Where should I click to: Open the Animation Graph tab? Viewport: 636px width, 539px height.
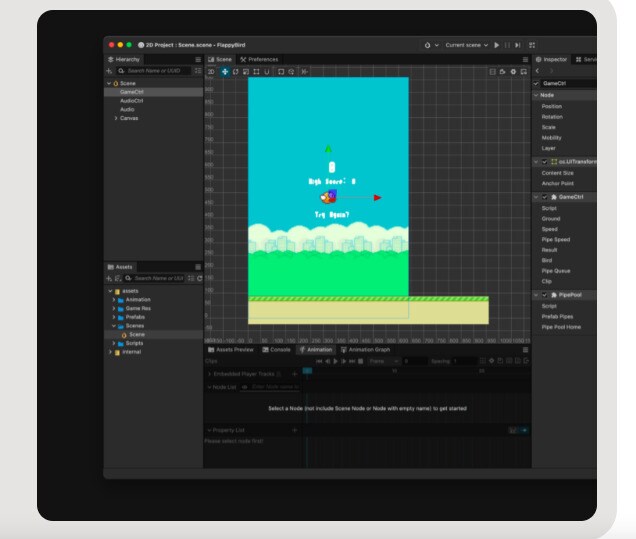pos(368,349)
